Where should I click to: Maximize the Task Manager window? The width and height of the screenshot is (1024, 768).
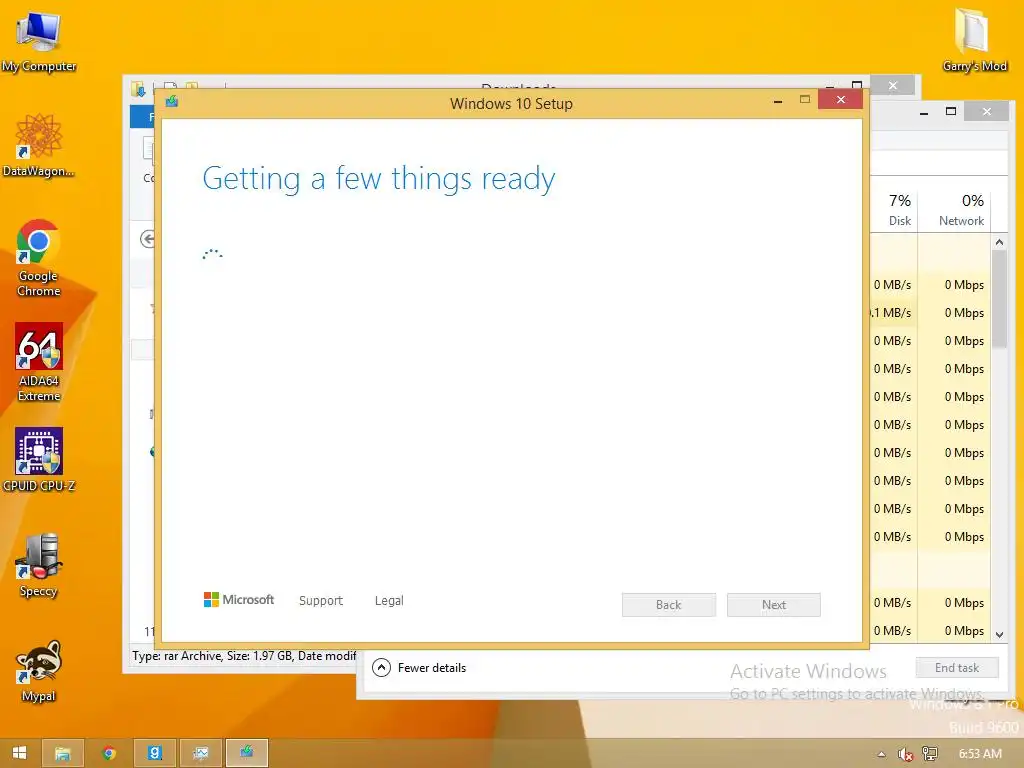951,112
